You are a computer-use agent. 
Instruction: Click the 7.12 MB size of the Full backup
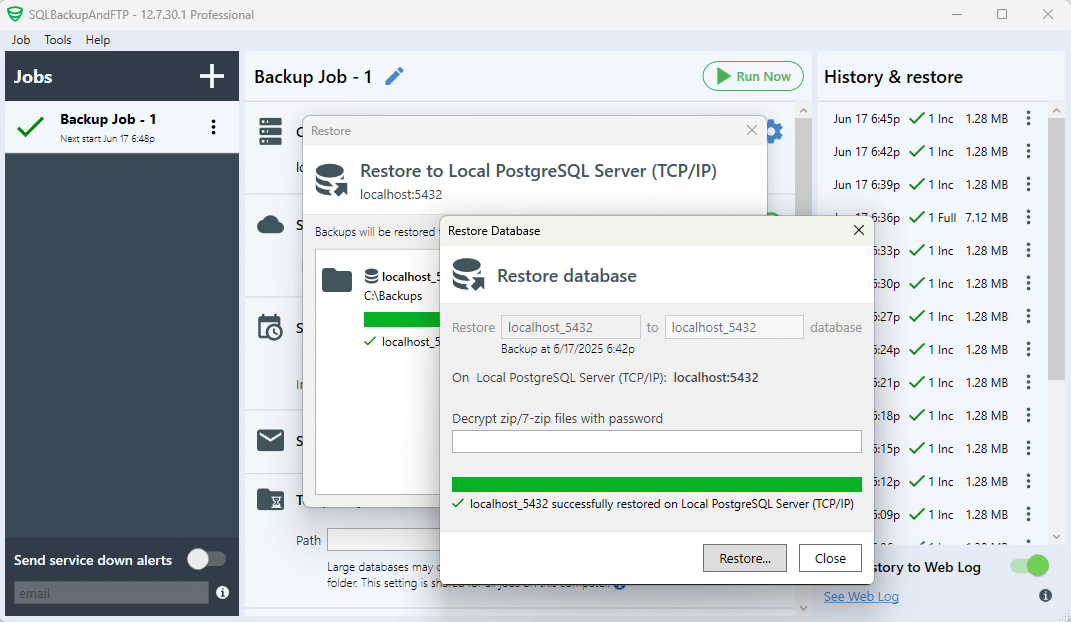point(986,217)
